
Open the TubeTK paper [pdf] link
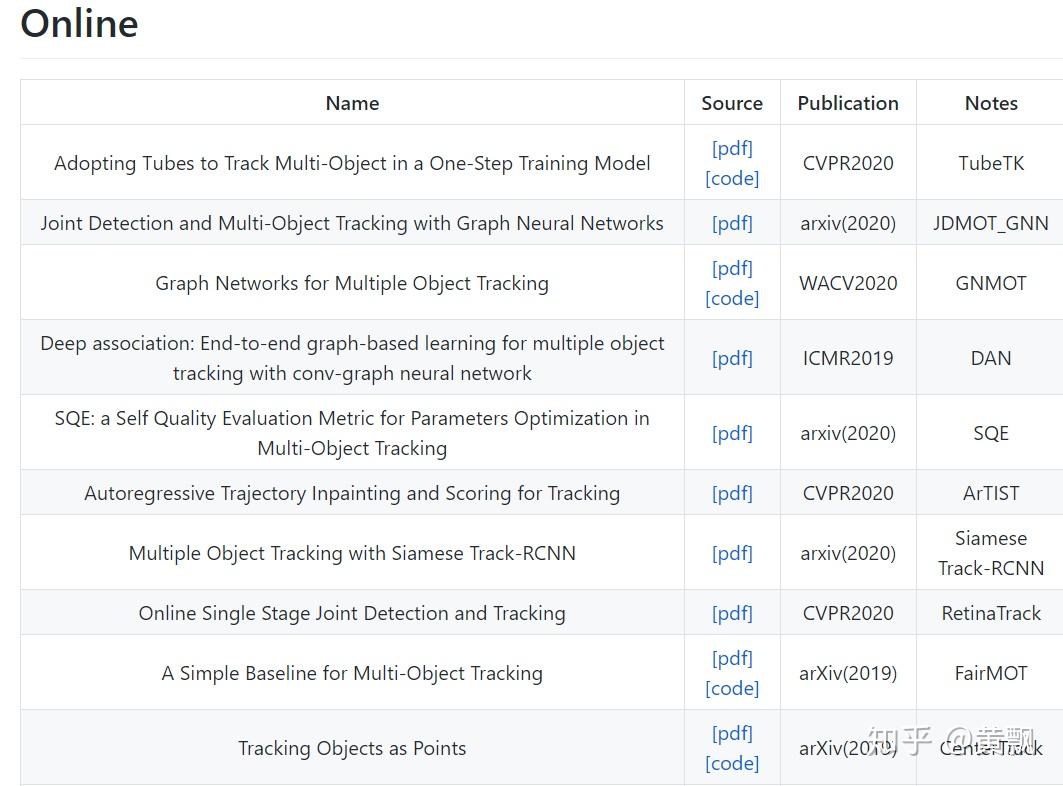coord(732,148)
